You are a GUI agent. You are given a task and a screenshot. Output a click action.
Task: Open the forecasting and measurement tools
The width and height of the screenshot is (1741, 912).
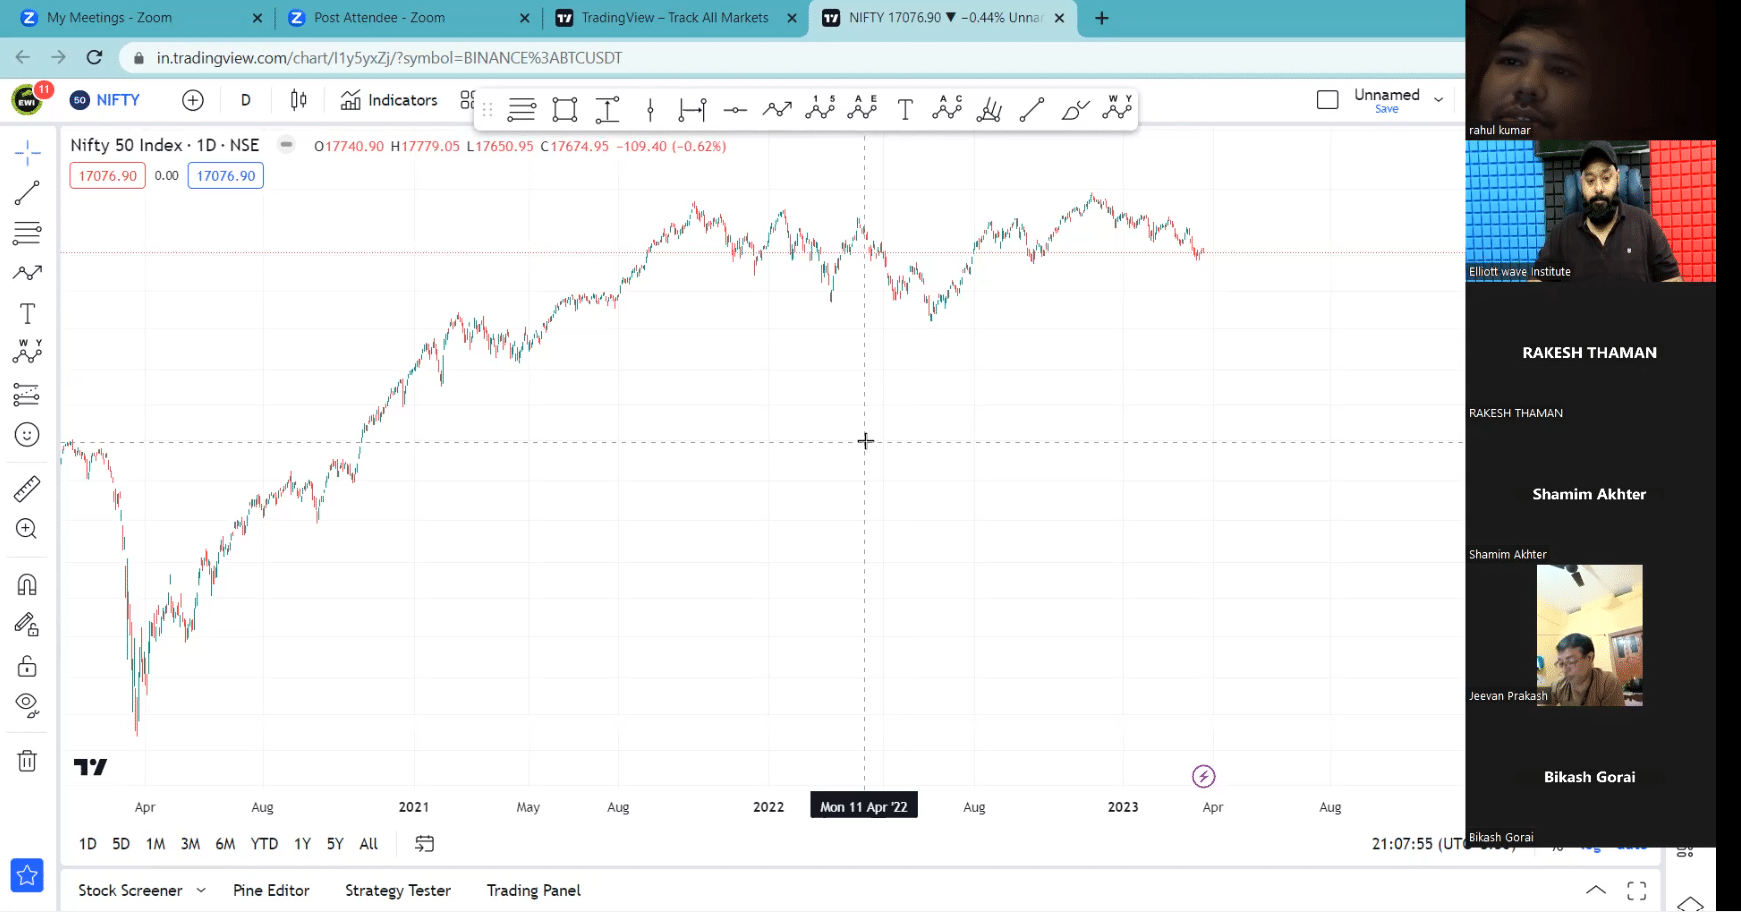tap(27, 394)
